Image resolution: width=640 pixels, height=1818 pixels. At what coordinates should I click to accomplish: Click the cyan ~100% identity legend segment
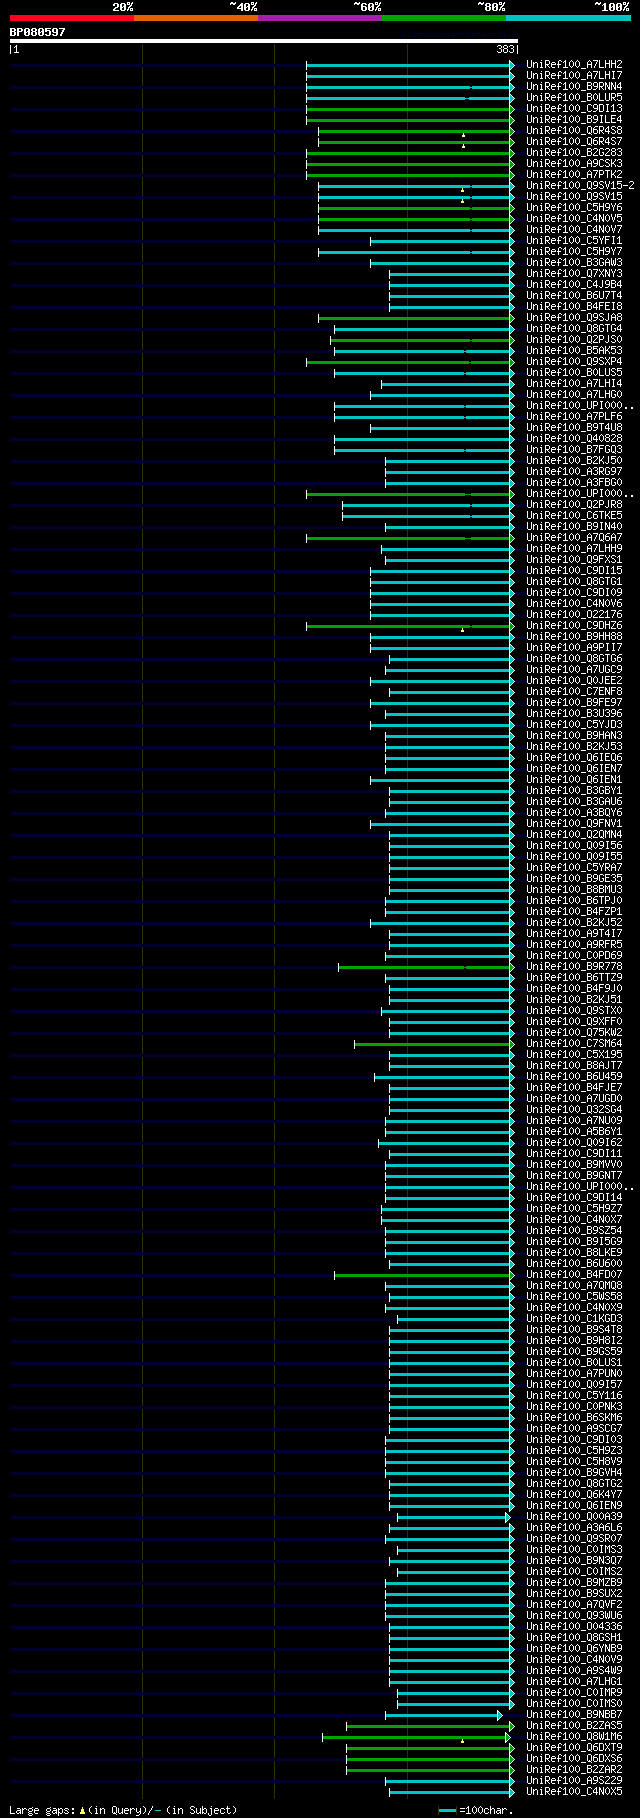[568, 18]
